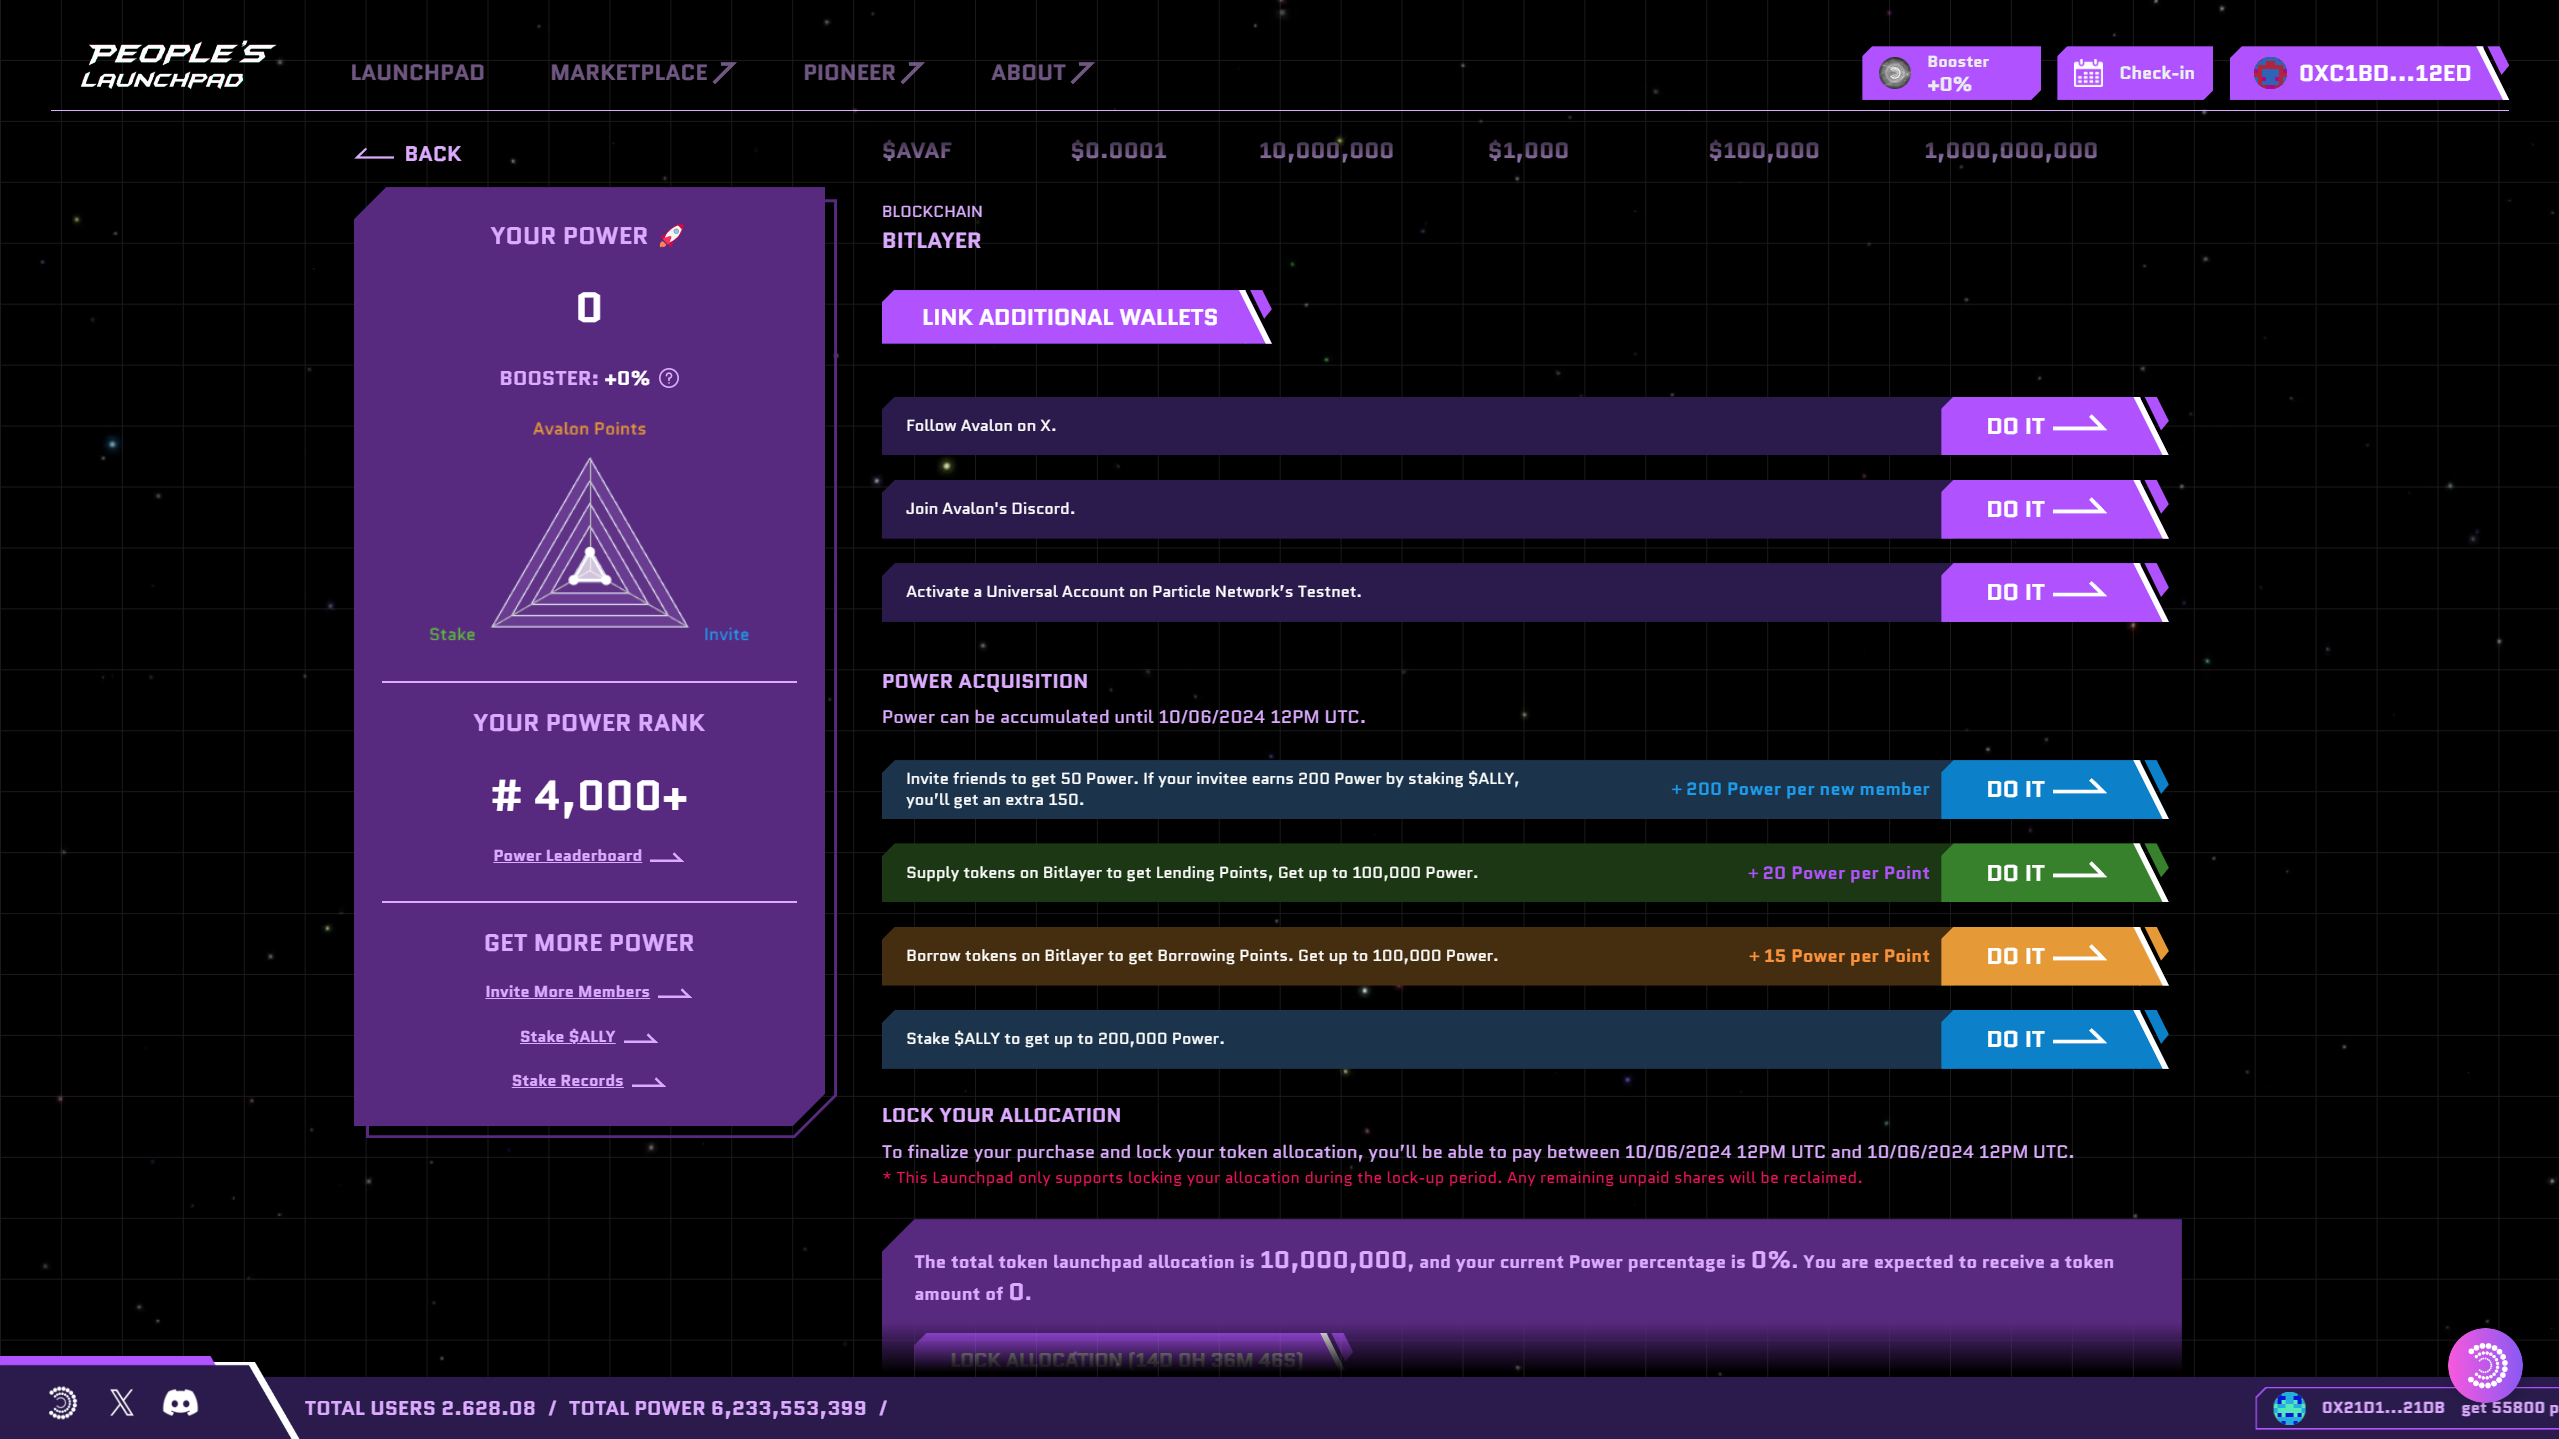Click the Invite More Members link

[567, 992]
